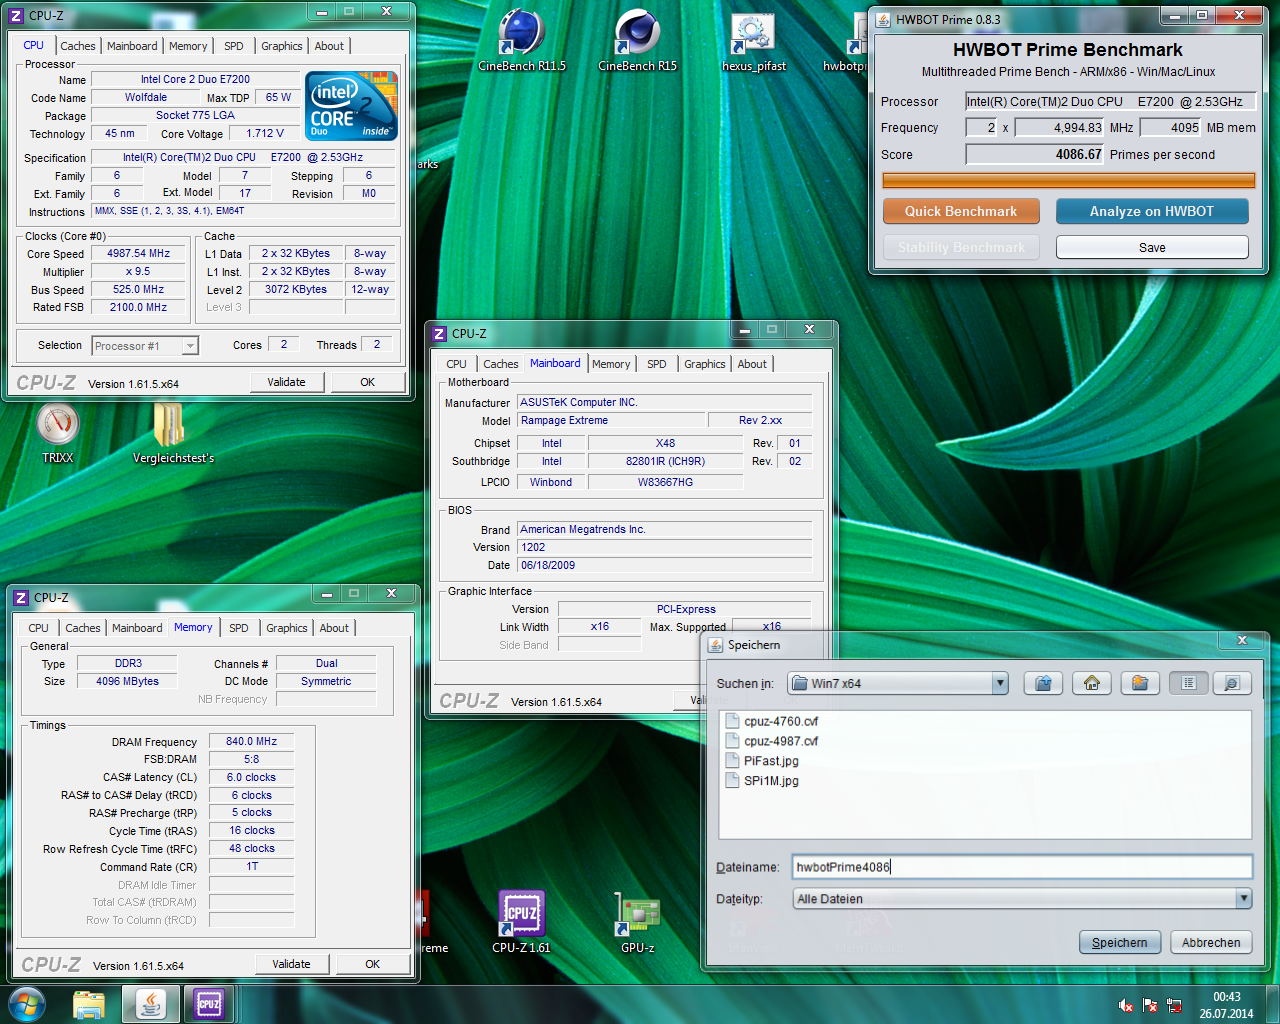Click the DRAM Frequency value 840.0 MHz
This screenshot has width=1280, height=1024.
pyautogui.click(x=251, y=741)
